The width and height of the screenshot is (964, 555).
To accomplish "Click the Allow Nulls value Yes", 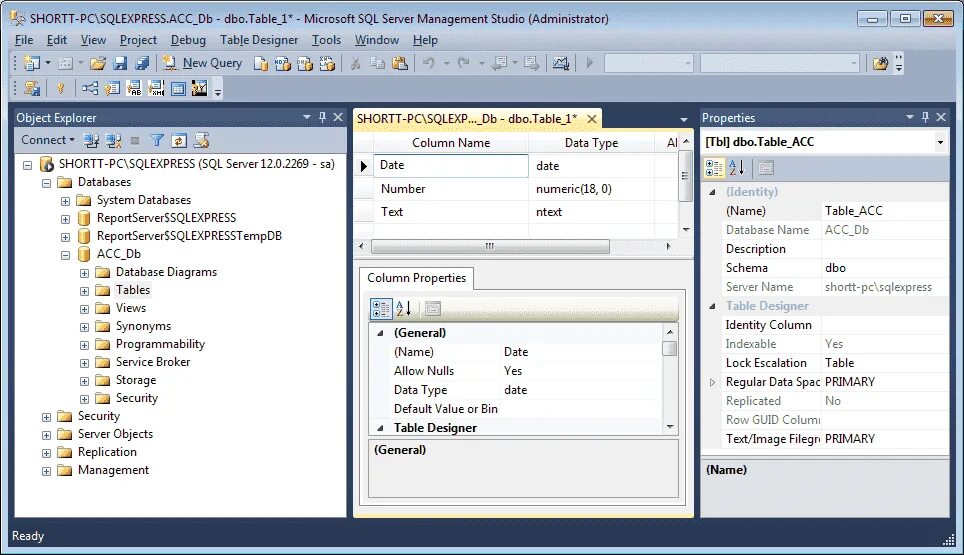I will point(581,371).
